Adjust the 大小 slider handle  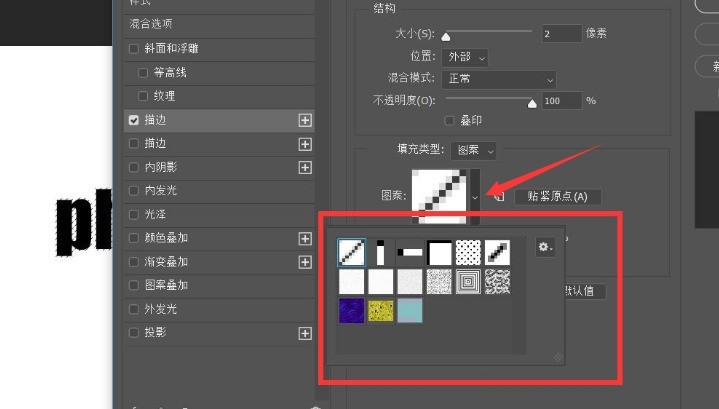(446, 37)
